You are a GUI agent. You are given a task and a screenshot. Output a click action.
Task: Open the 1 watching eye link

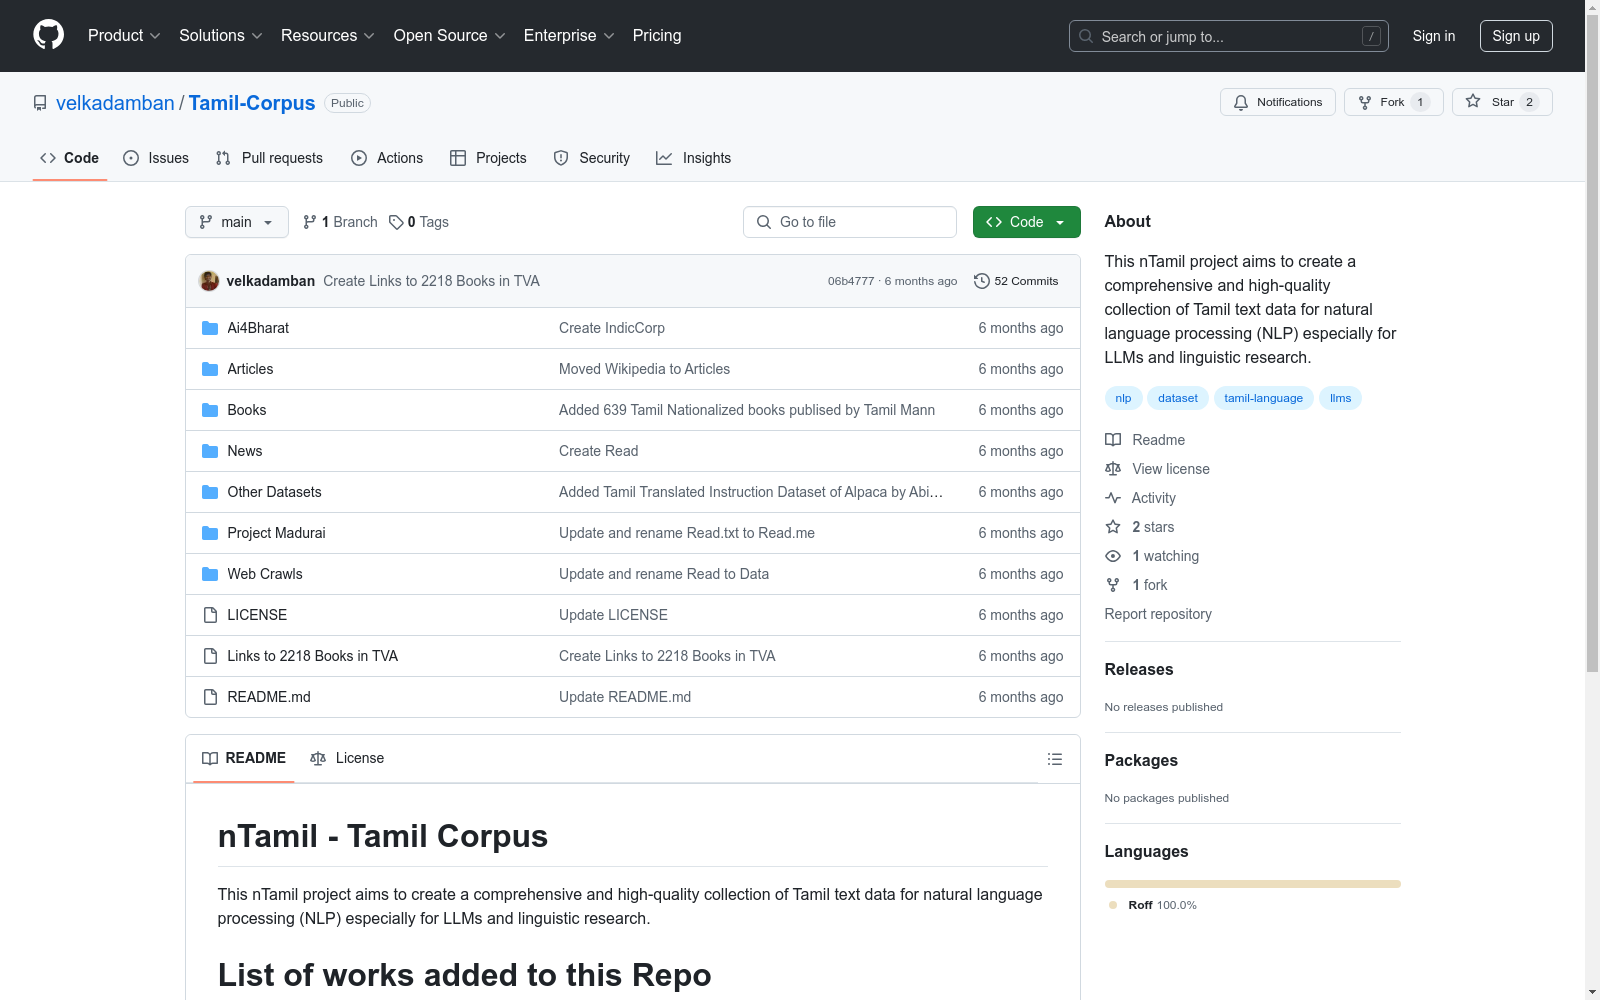click(x=1152, y=556)
